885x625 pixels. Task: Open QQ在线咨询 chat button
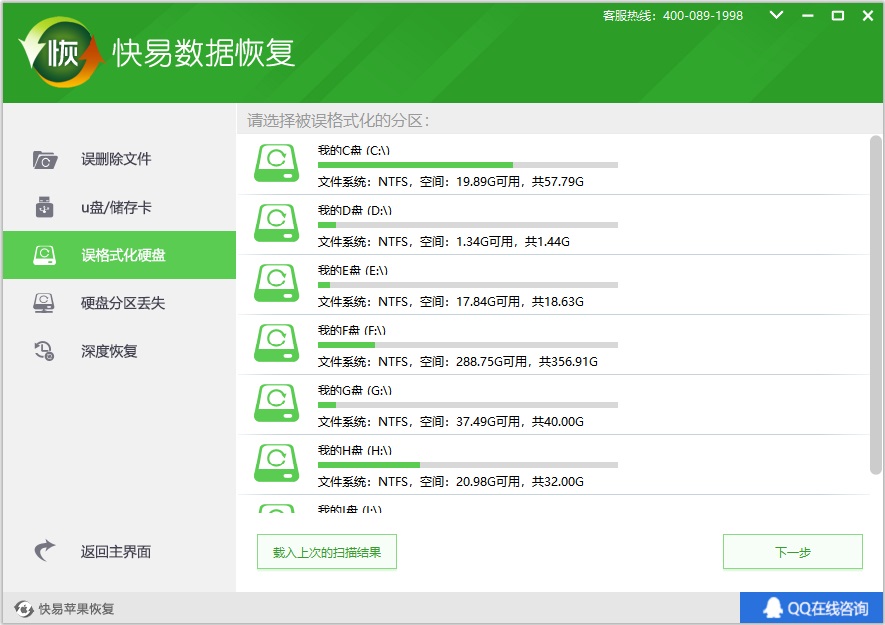pyautogui.click(x=812, y=608)
